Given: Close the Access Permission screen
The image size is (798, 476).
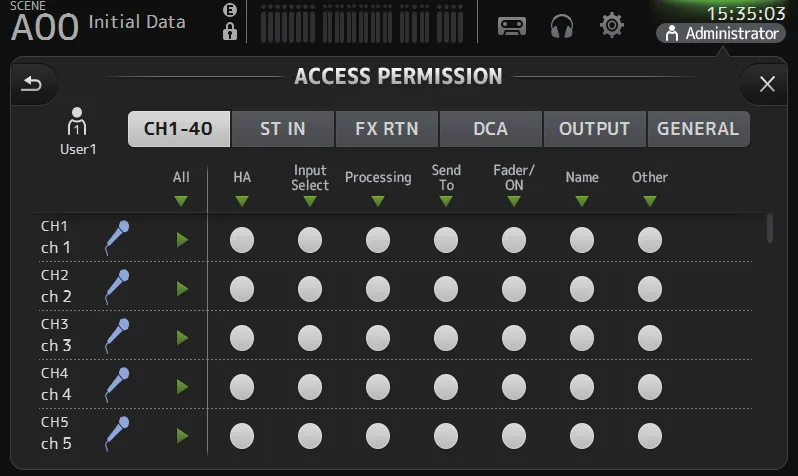Looking at the screenshot, I should [767, 83].
